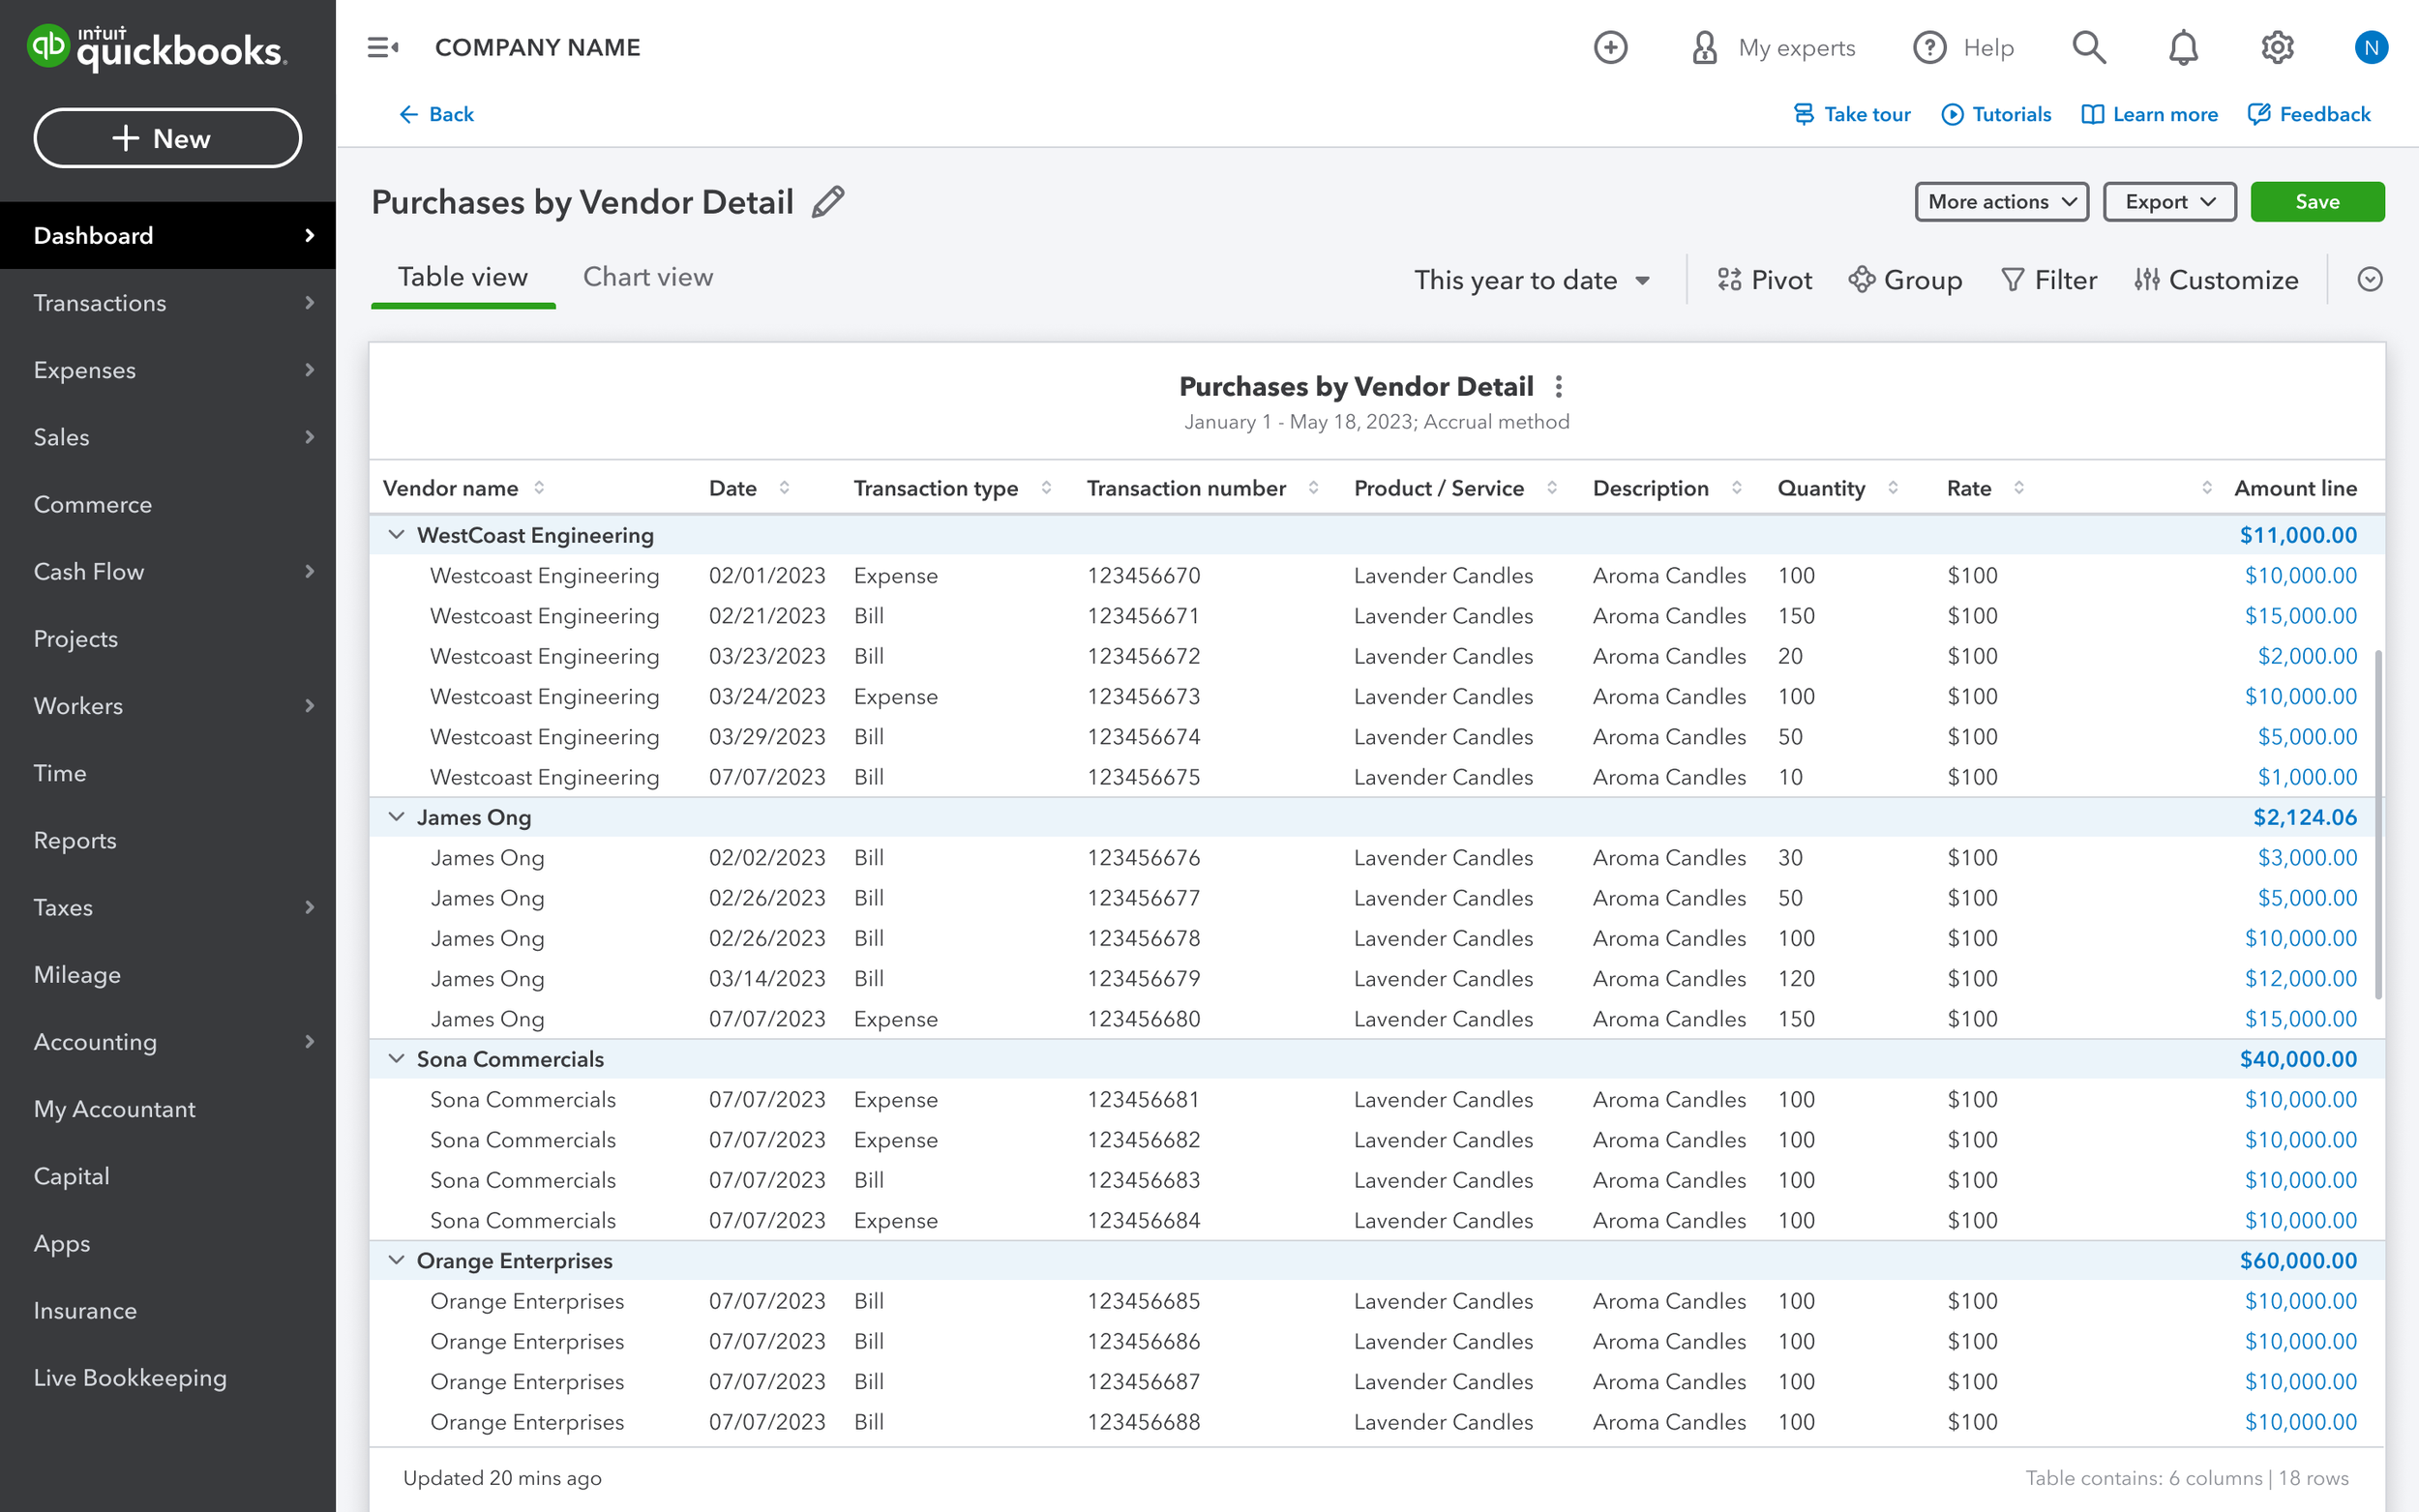2419x1512 pixels.
Task: Expand the Expenses sidebar submenu
Action: coord(309,370)
